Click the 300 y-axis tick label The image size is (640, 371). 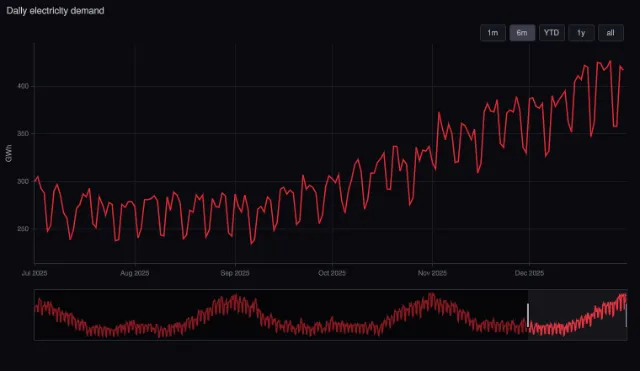23,181
